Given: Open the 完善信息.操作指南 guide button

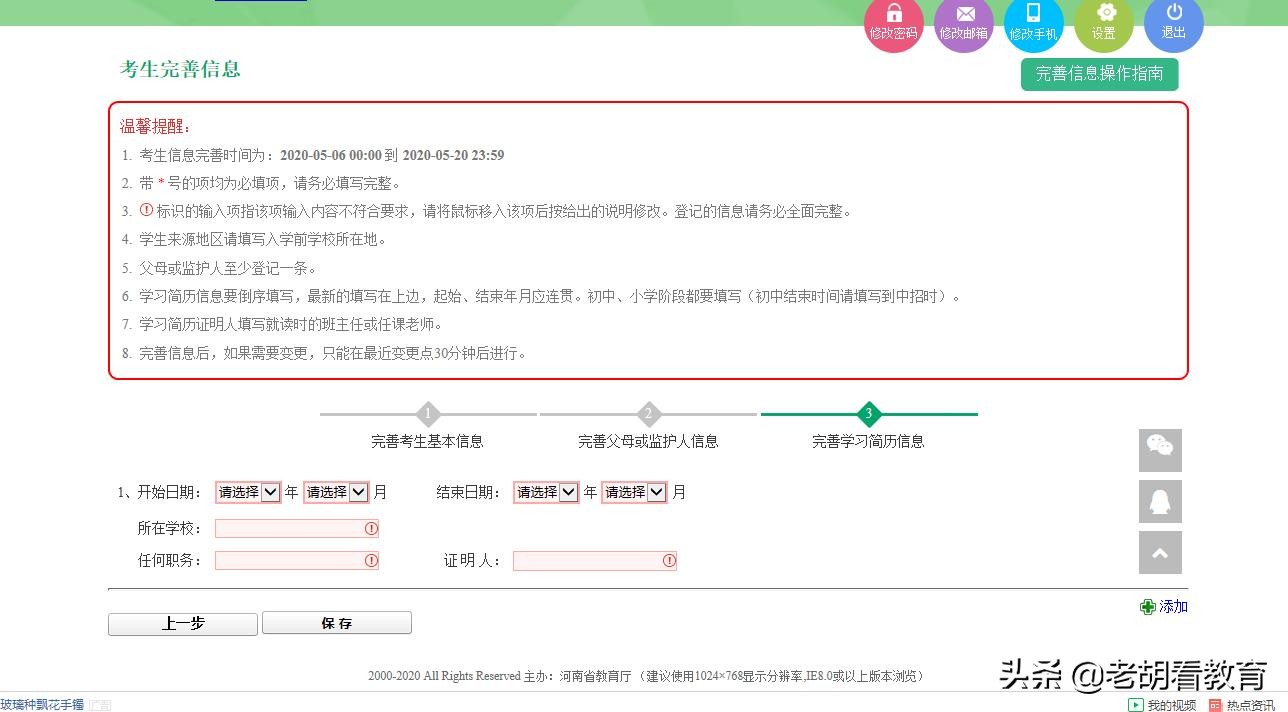Looking at the screenshot, I should click(1099, 74).
